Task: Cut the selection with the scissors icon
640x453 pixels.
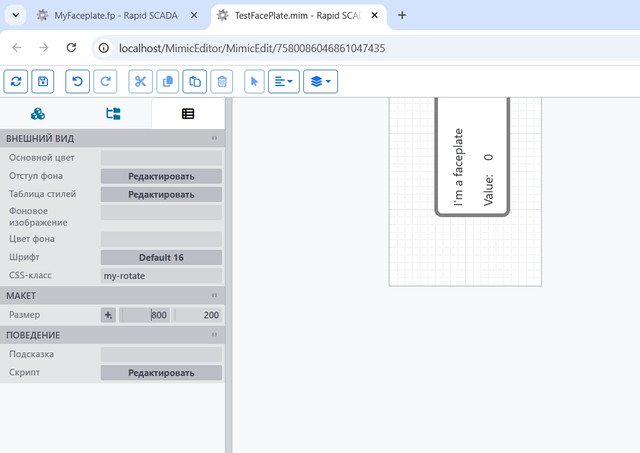Action: 140,82
